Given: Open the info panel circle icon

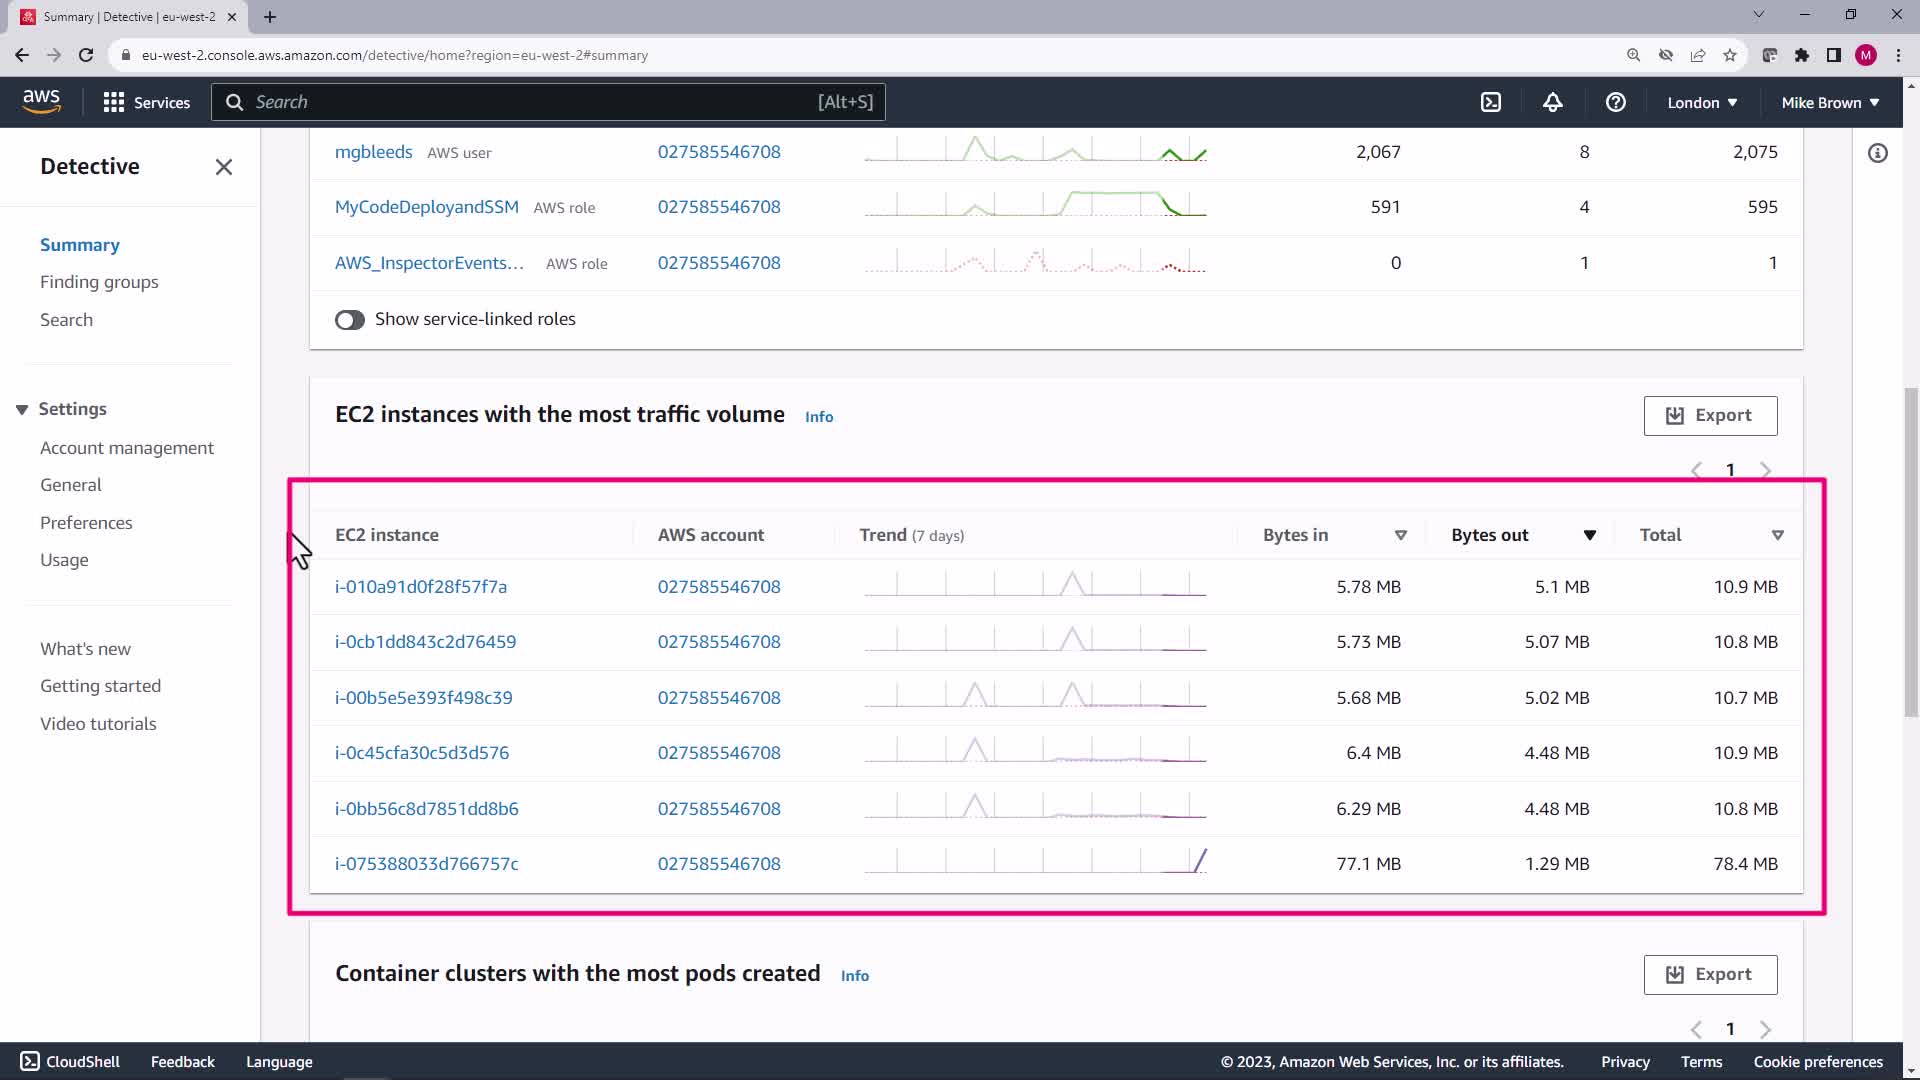Looking at the screenshot, I should 1877,153.
